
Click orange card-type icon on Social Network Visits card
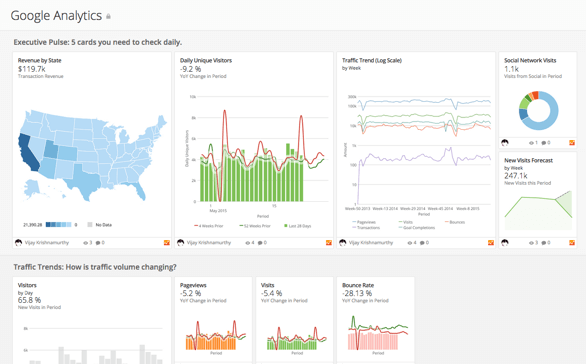click(572, 143)
